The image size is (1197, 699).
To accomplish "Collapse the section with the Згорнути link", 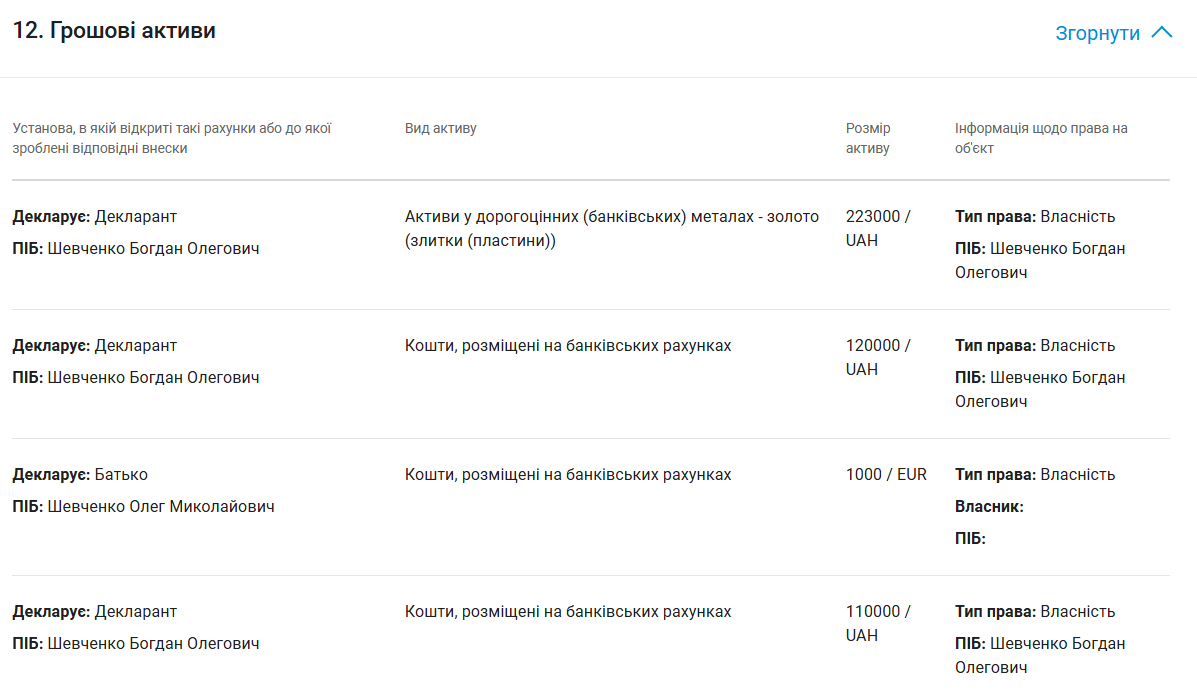I will tap(1097, 33).
